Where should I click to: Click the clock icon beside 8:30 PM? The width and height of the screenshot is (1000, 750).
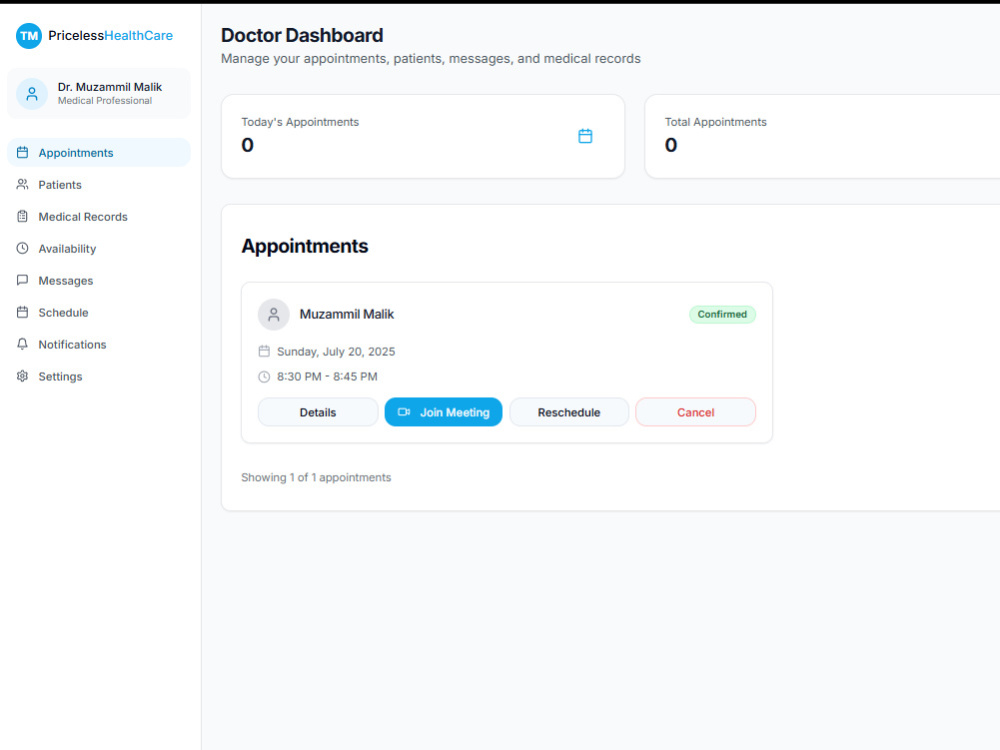(264, 377)
